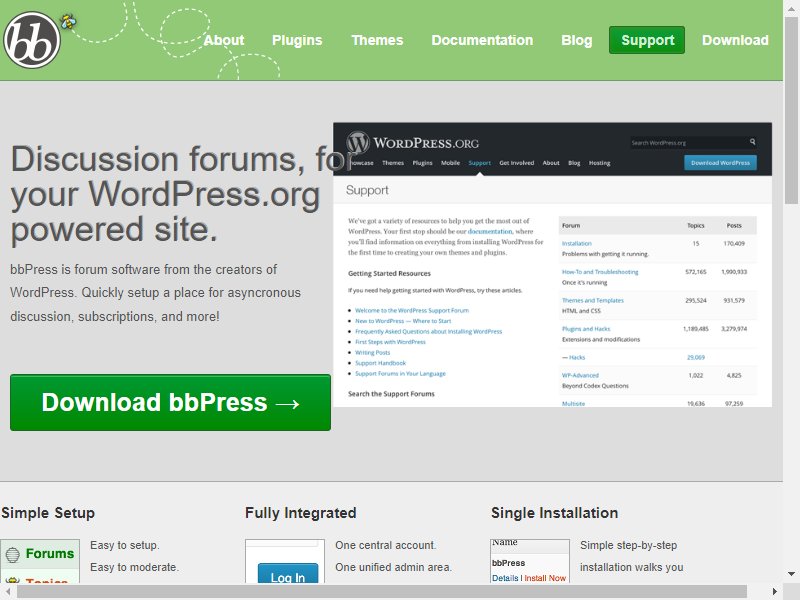Click the 'One central account.' text
The image size is (800, 600).
(x=386, y=545)
